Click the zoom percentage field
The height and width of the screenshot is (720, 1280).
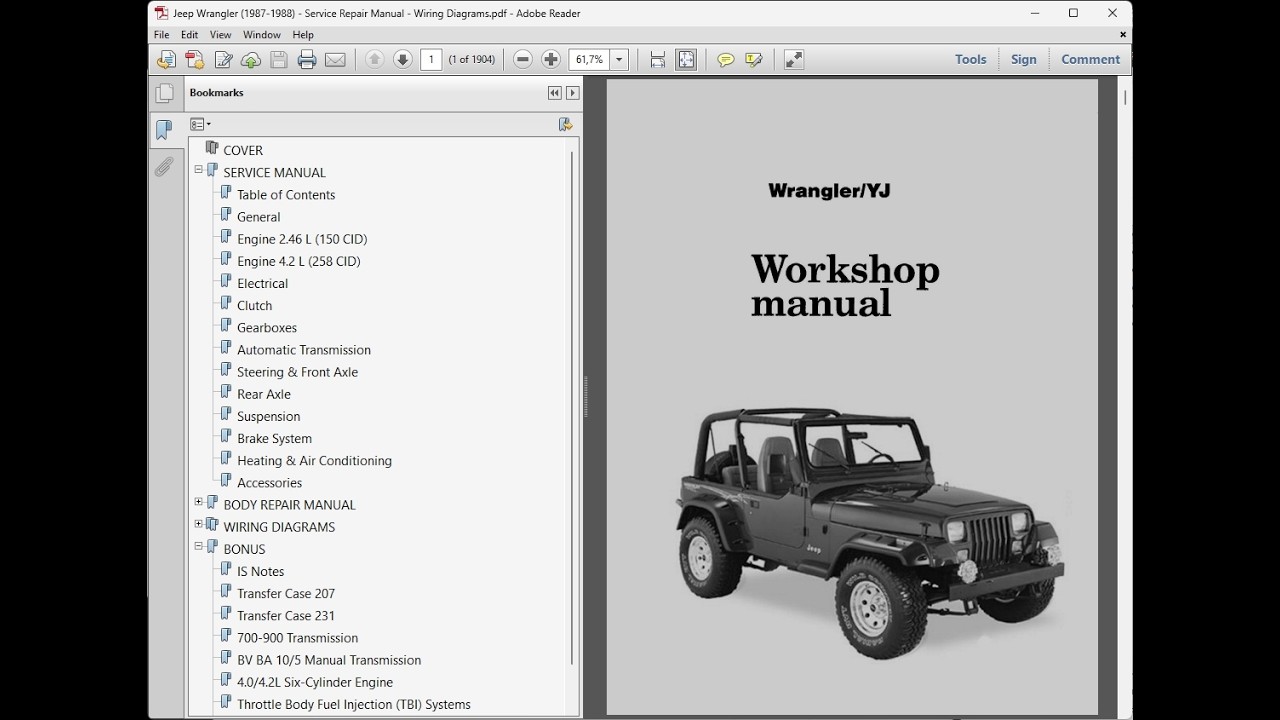[x=589, y=60]
